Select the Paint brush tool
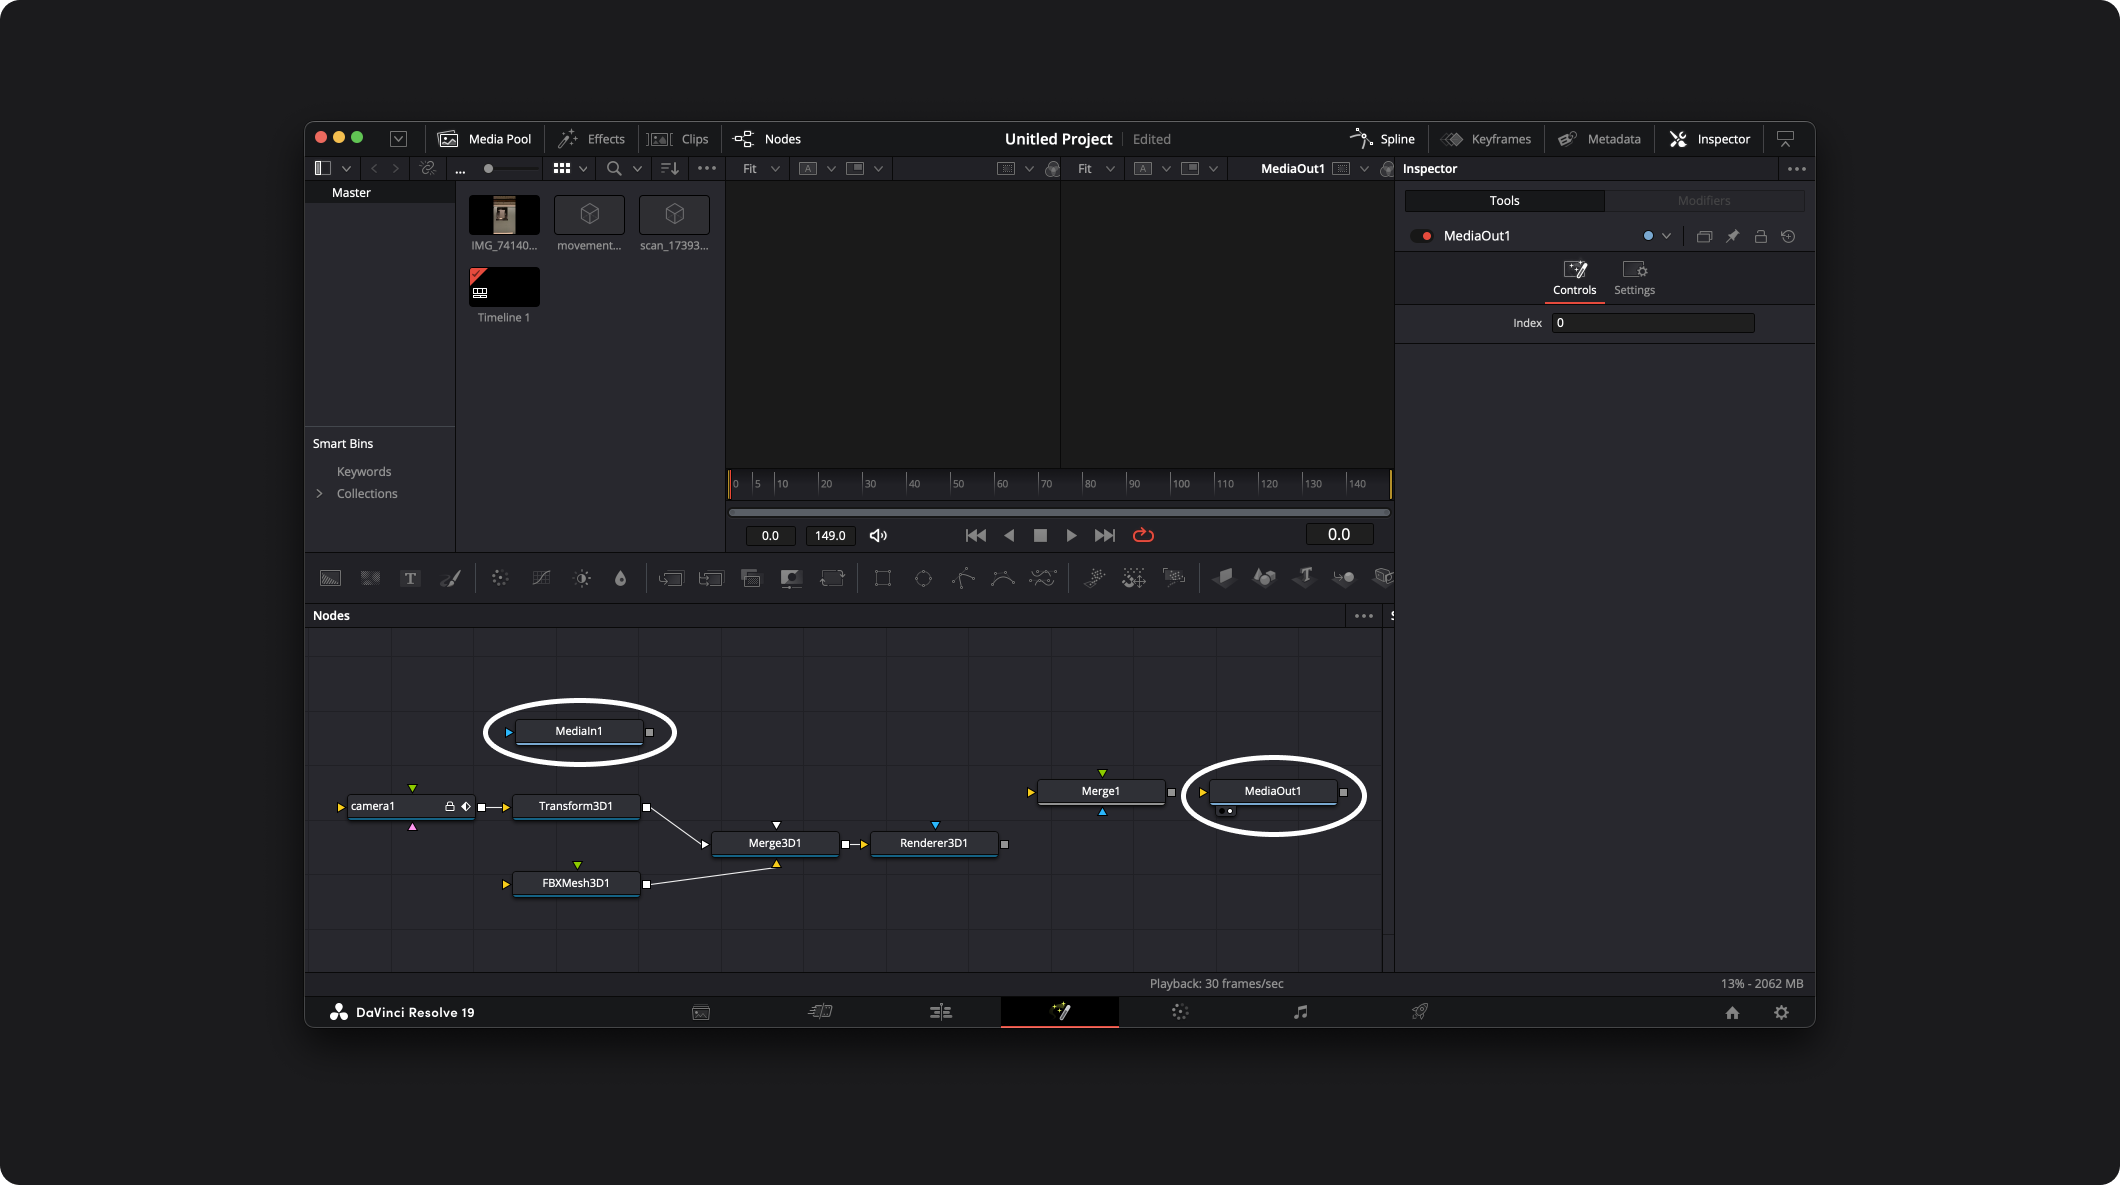Viewport: 2120px width, 1185px height. click(x=450, y=578)
